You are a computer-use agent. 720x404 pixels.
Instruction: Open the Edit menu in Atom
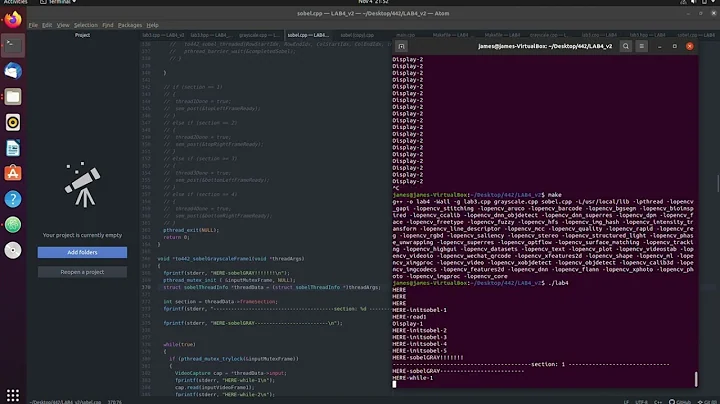pyautogui.click(x=47, y=25)
